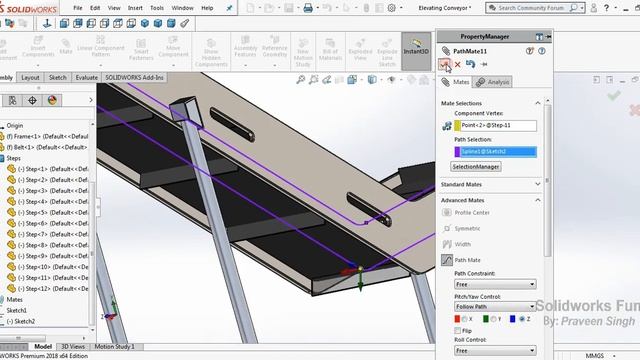This screenshot has height=360, width=640.
Task: Choose the Symmetric mate icon
Action: click(447, 228)
